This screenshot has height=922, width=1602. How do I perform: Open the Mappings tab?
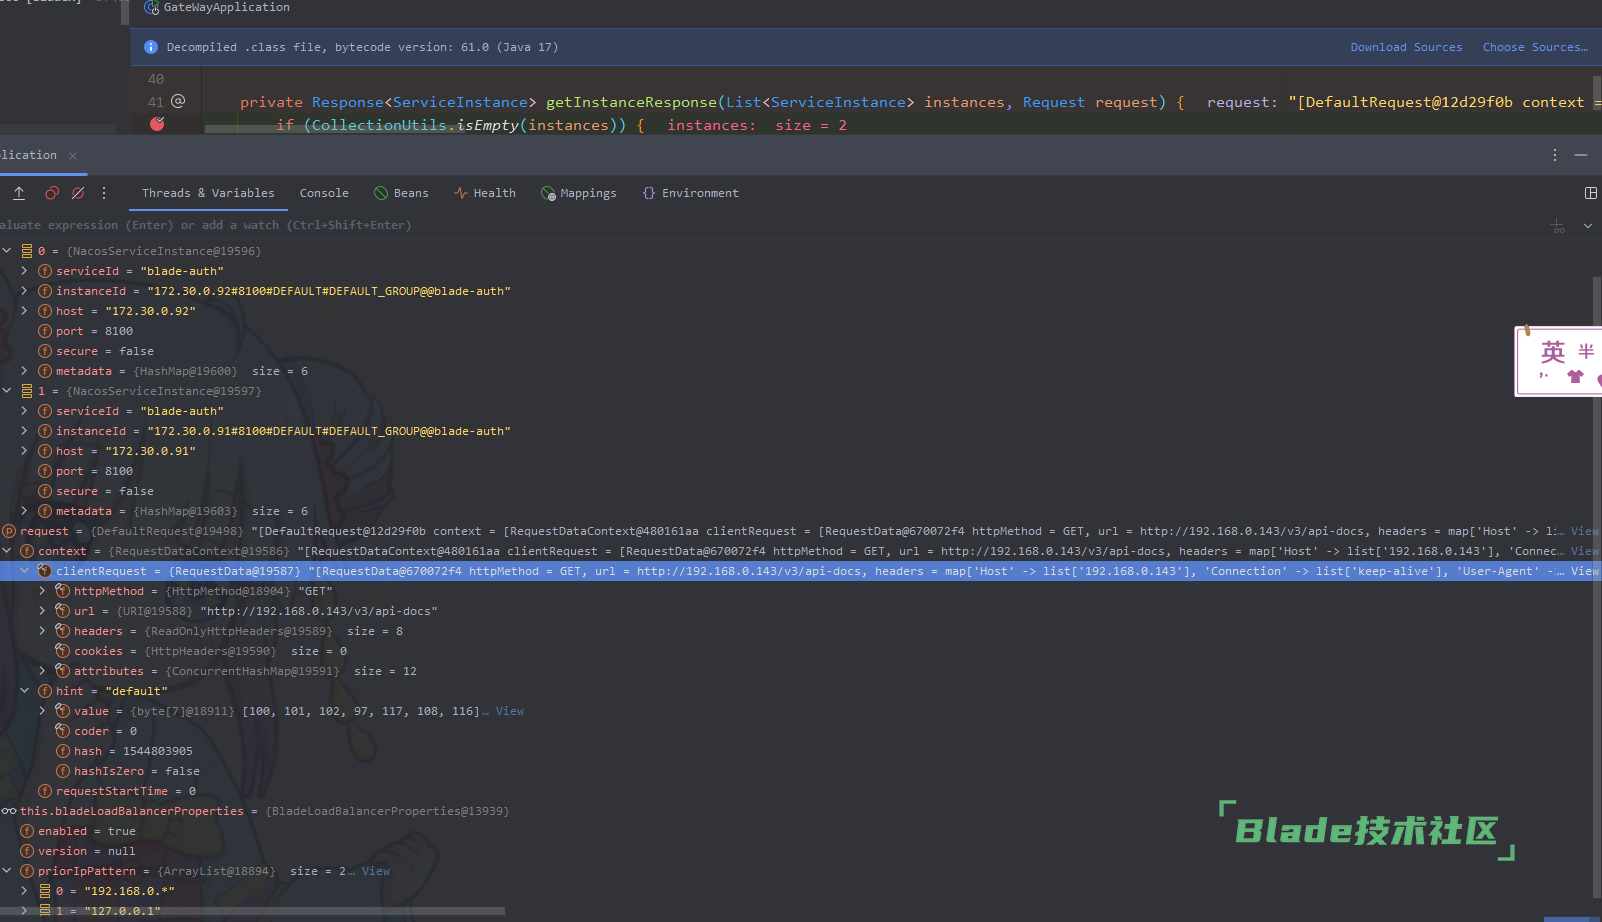click(579, 193)
